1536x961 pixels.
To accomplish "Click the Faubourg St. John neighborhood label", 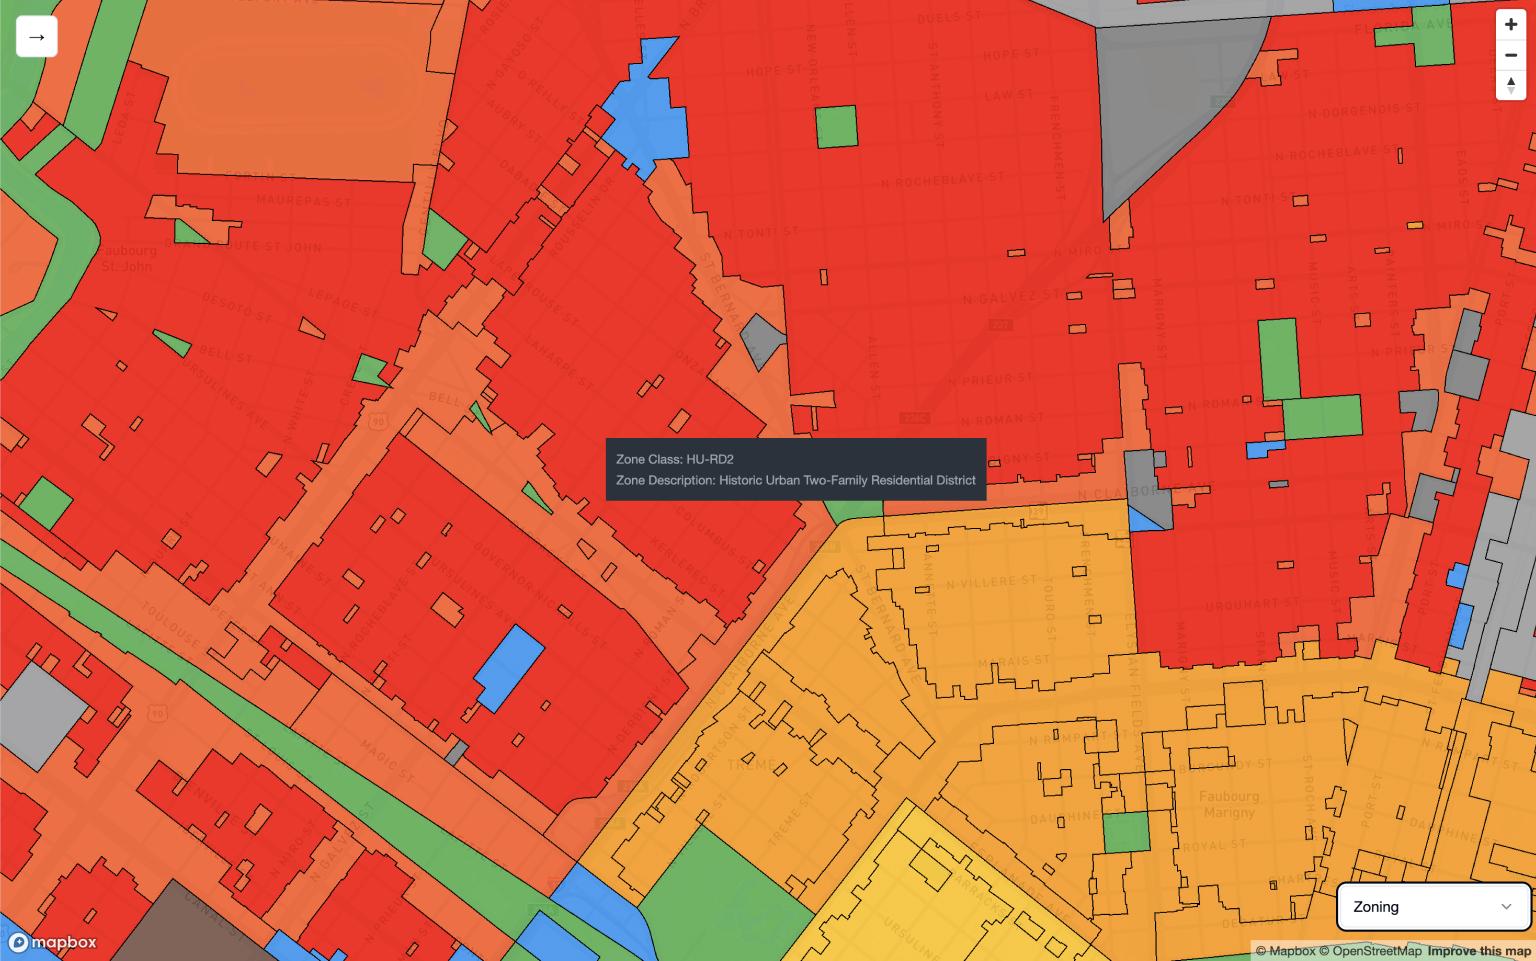I will pos(129,258).
